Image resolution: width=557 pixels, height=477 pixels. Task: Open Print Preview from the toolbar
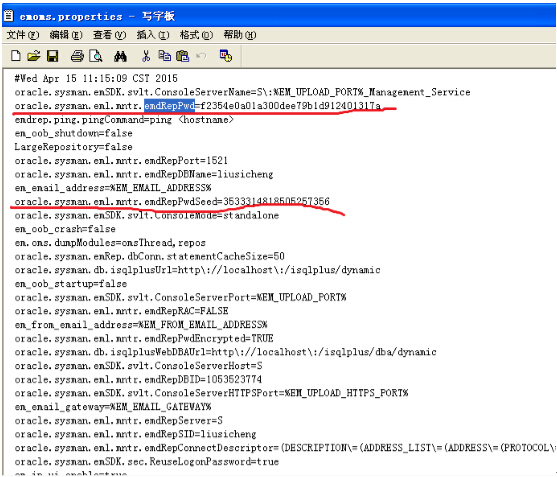coord(96,56)
